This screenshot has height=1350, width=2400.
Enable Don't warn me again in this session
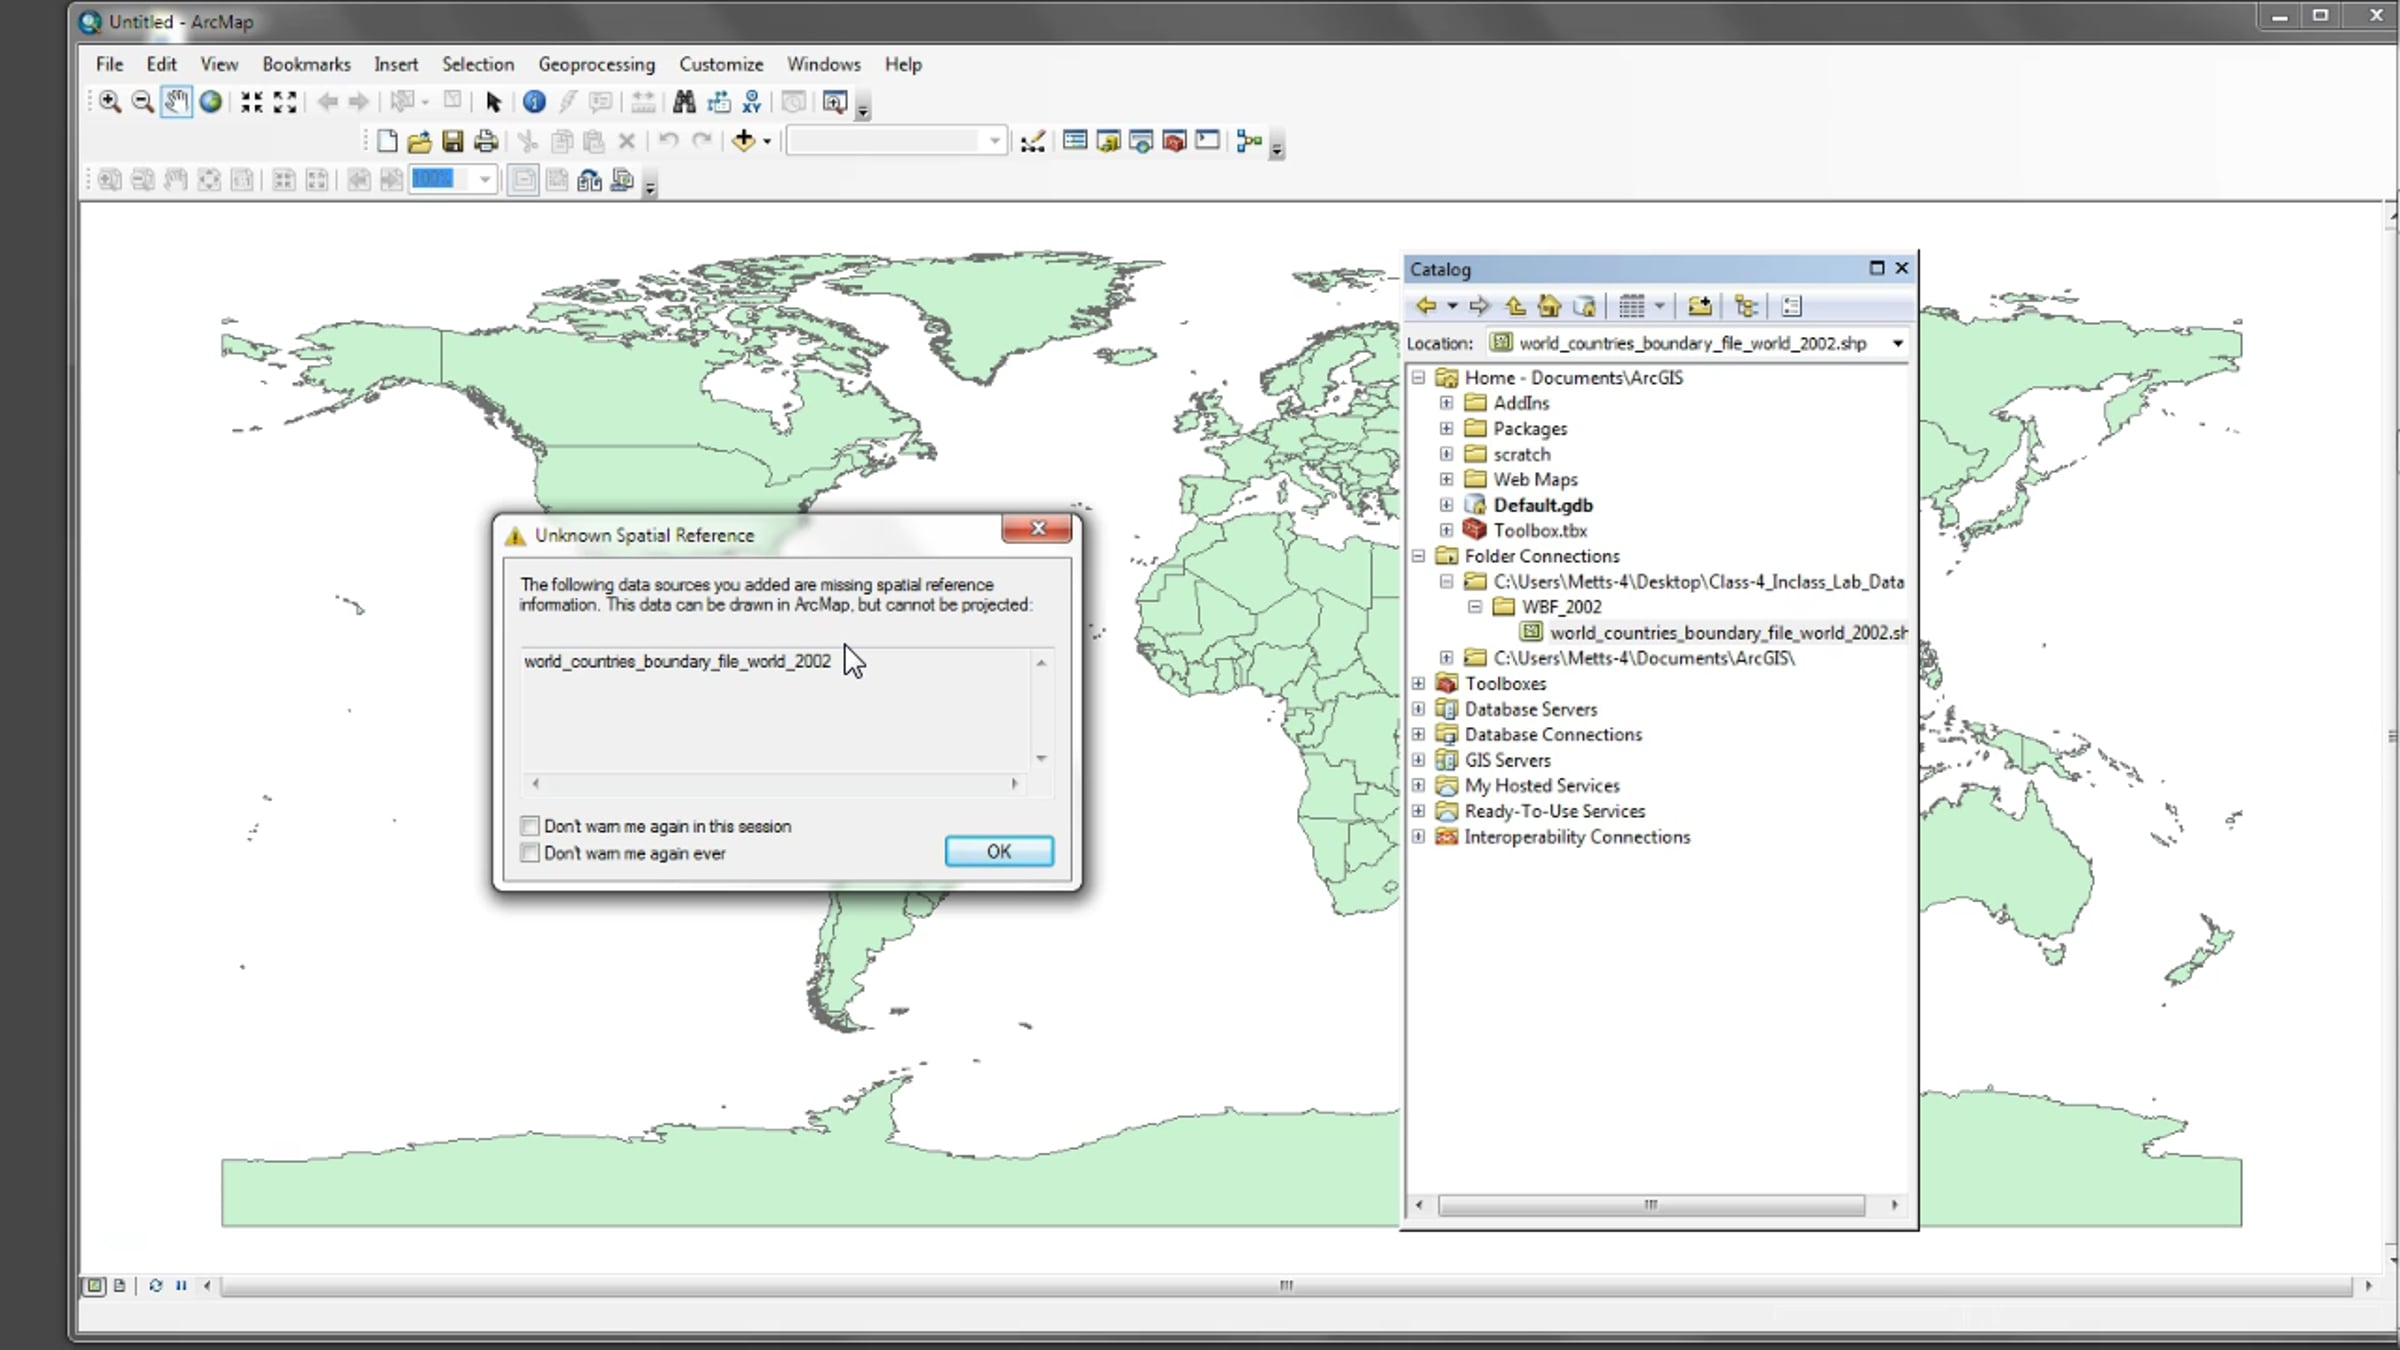(x=530, y=826)
